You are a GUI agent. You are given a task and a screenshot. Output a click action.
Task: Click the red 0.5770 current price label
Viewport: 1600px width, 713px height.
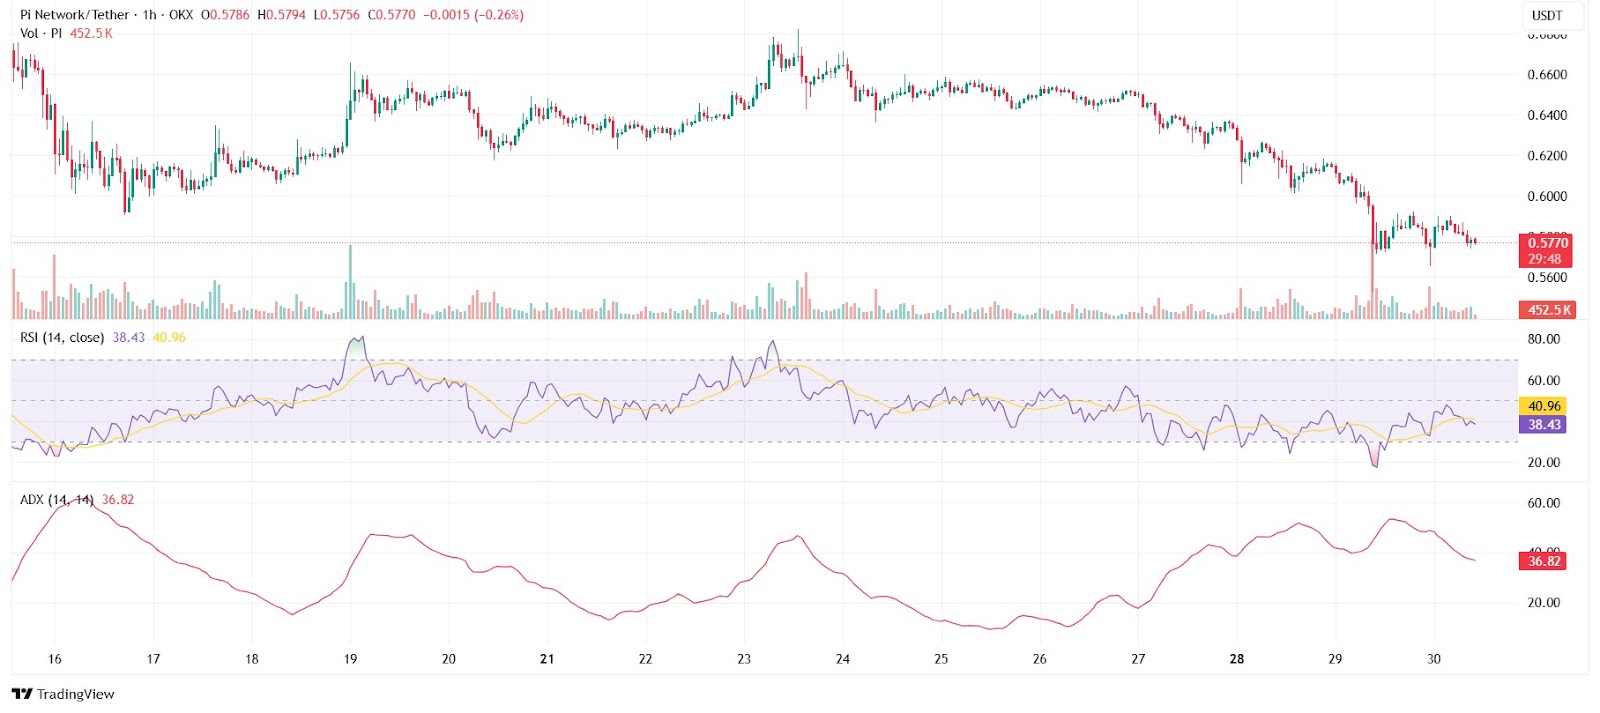[x=1547, y=243]
